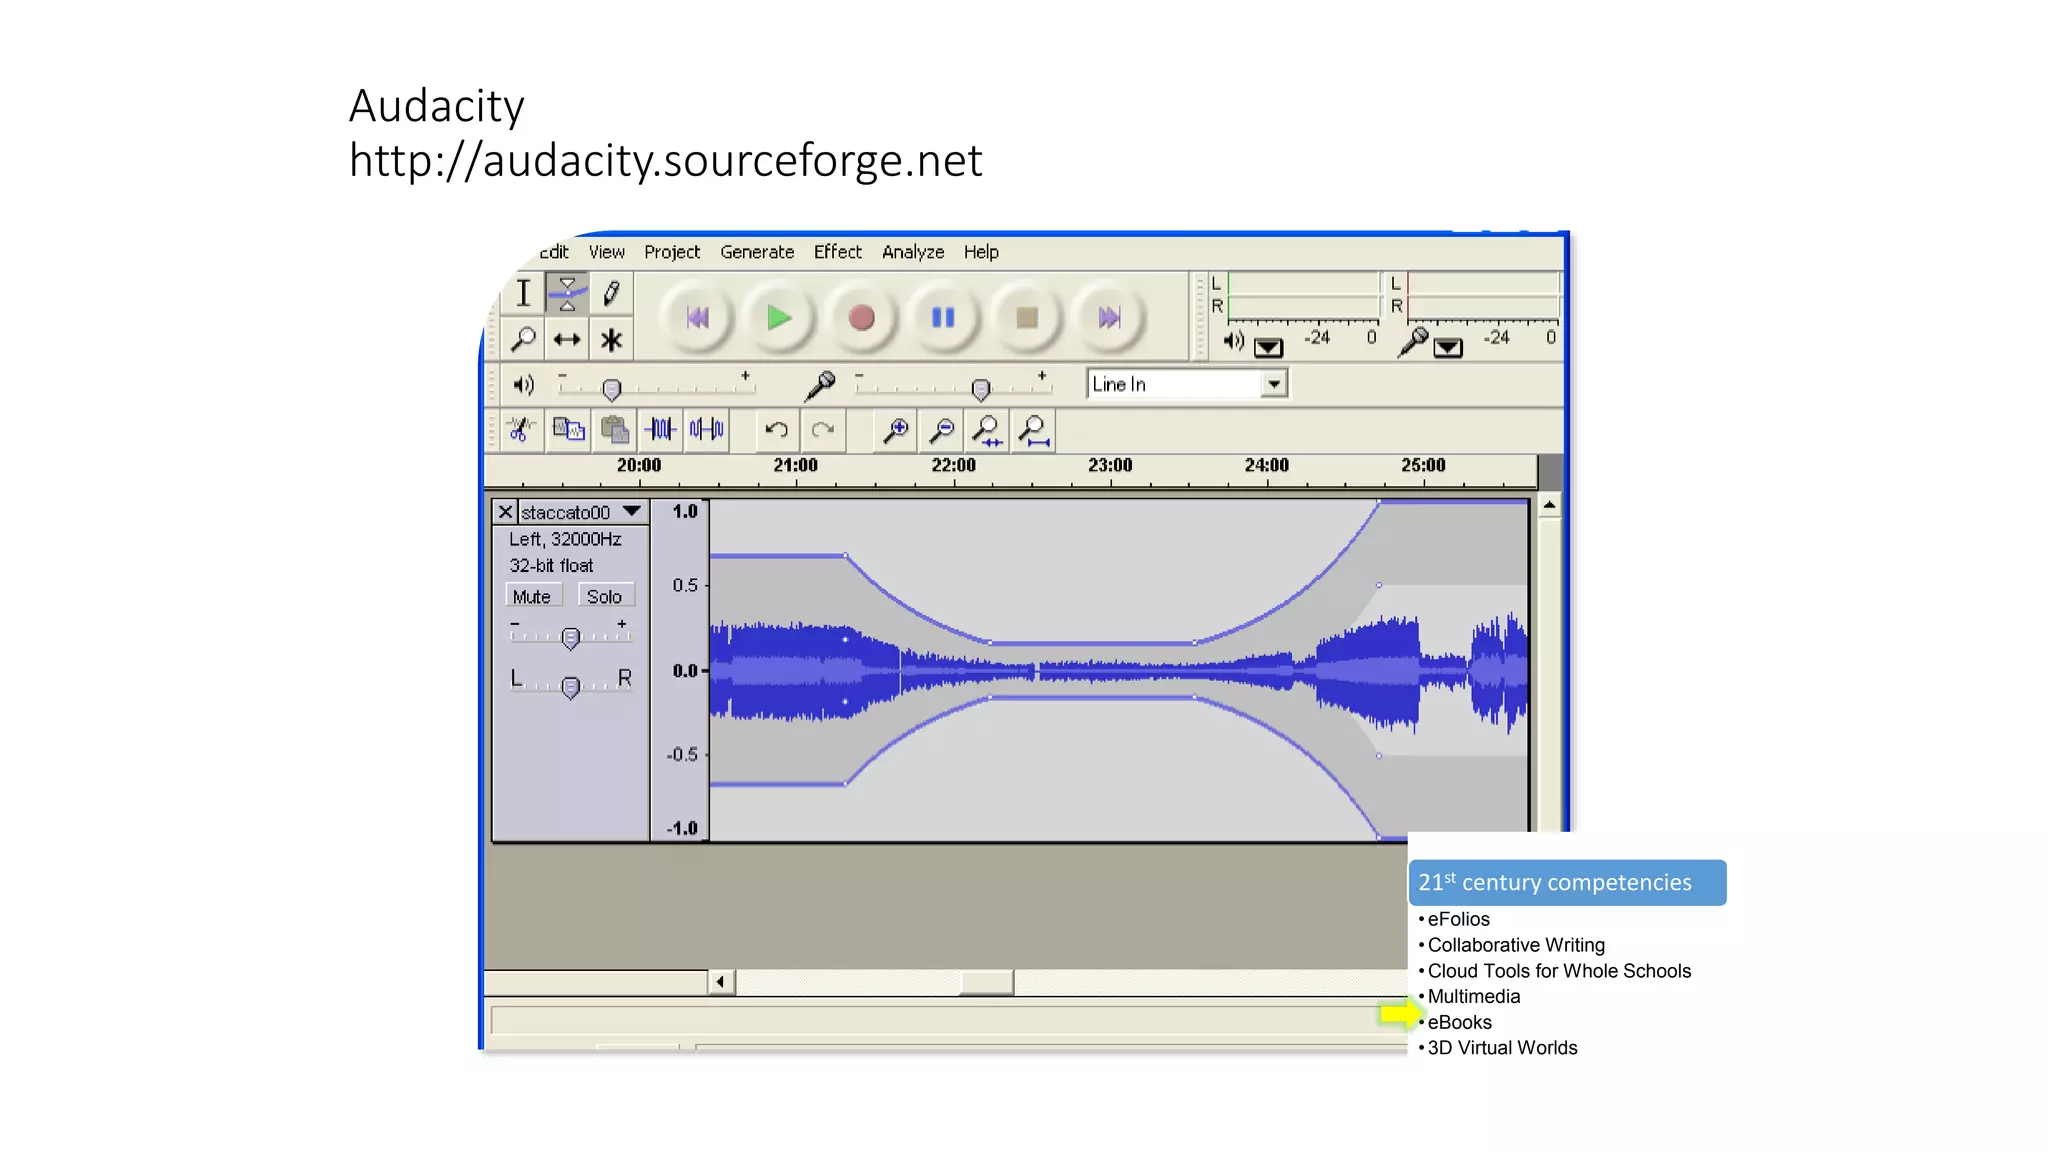The image size is (2048, 1152).
Task: Click the eFolios list item
Action: tap(1458, 919)
